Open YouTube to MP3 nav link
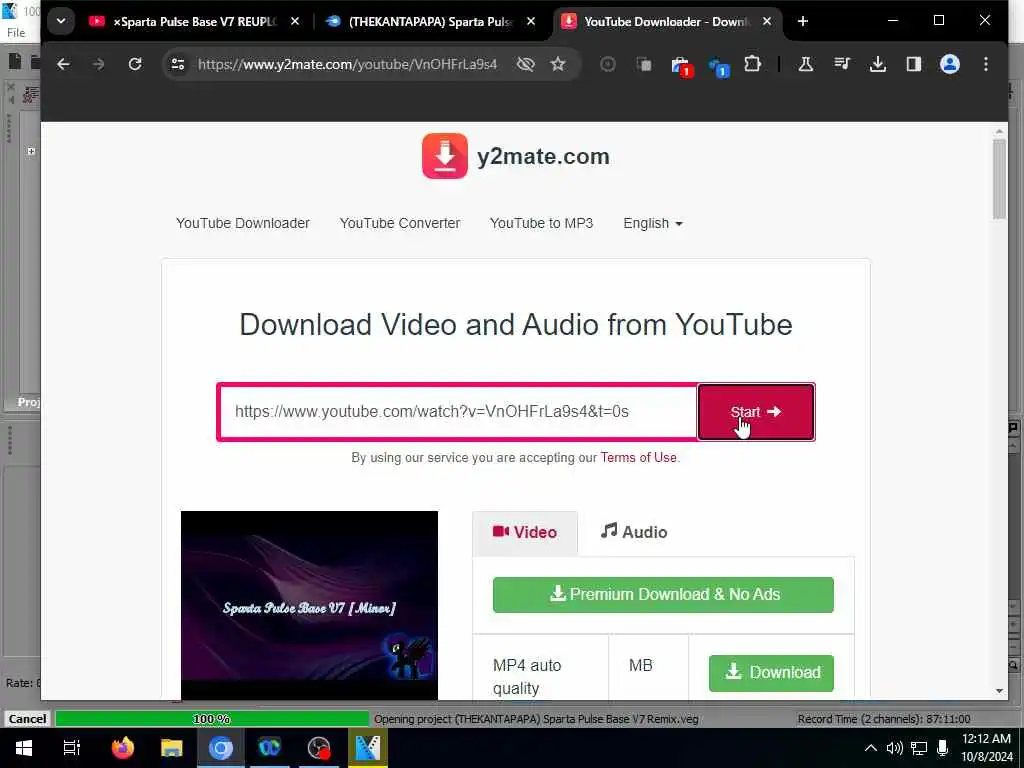The image size is (1024, 768). click(x=541, y=223)
